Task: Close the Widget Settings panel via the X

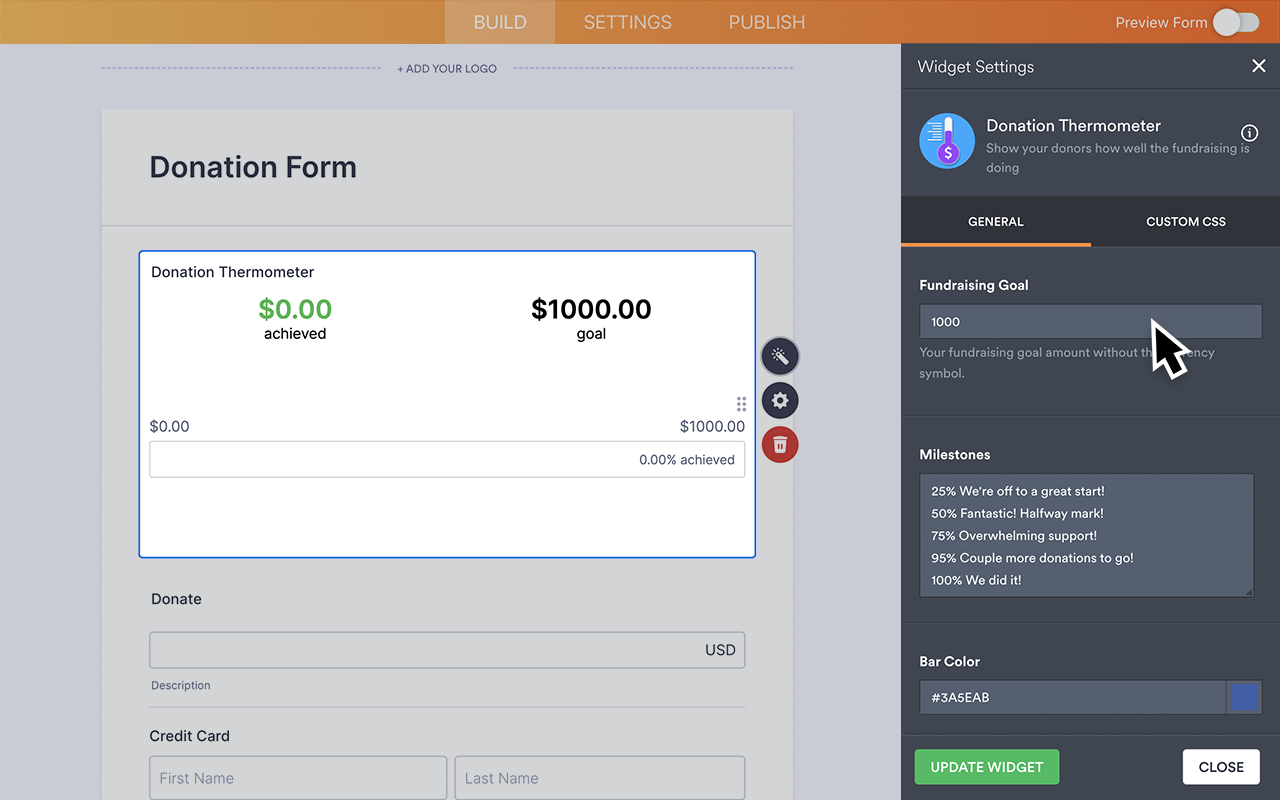Action: coord(1259,66)
